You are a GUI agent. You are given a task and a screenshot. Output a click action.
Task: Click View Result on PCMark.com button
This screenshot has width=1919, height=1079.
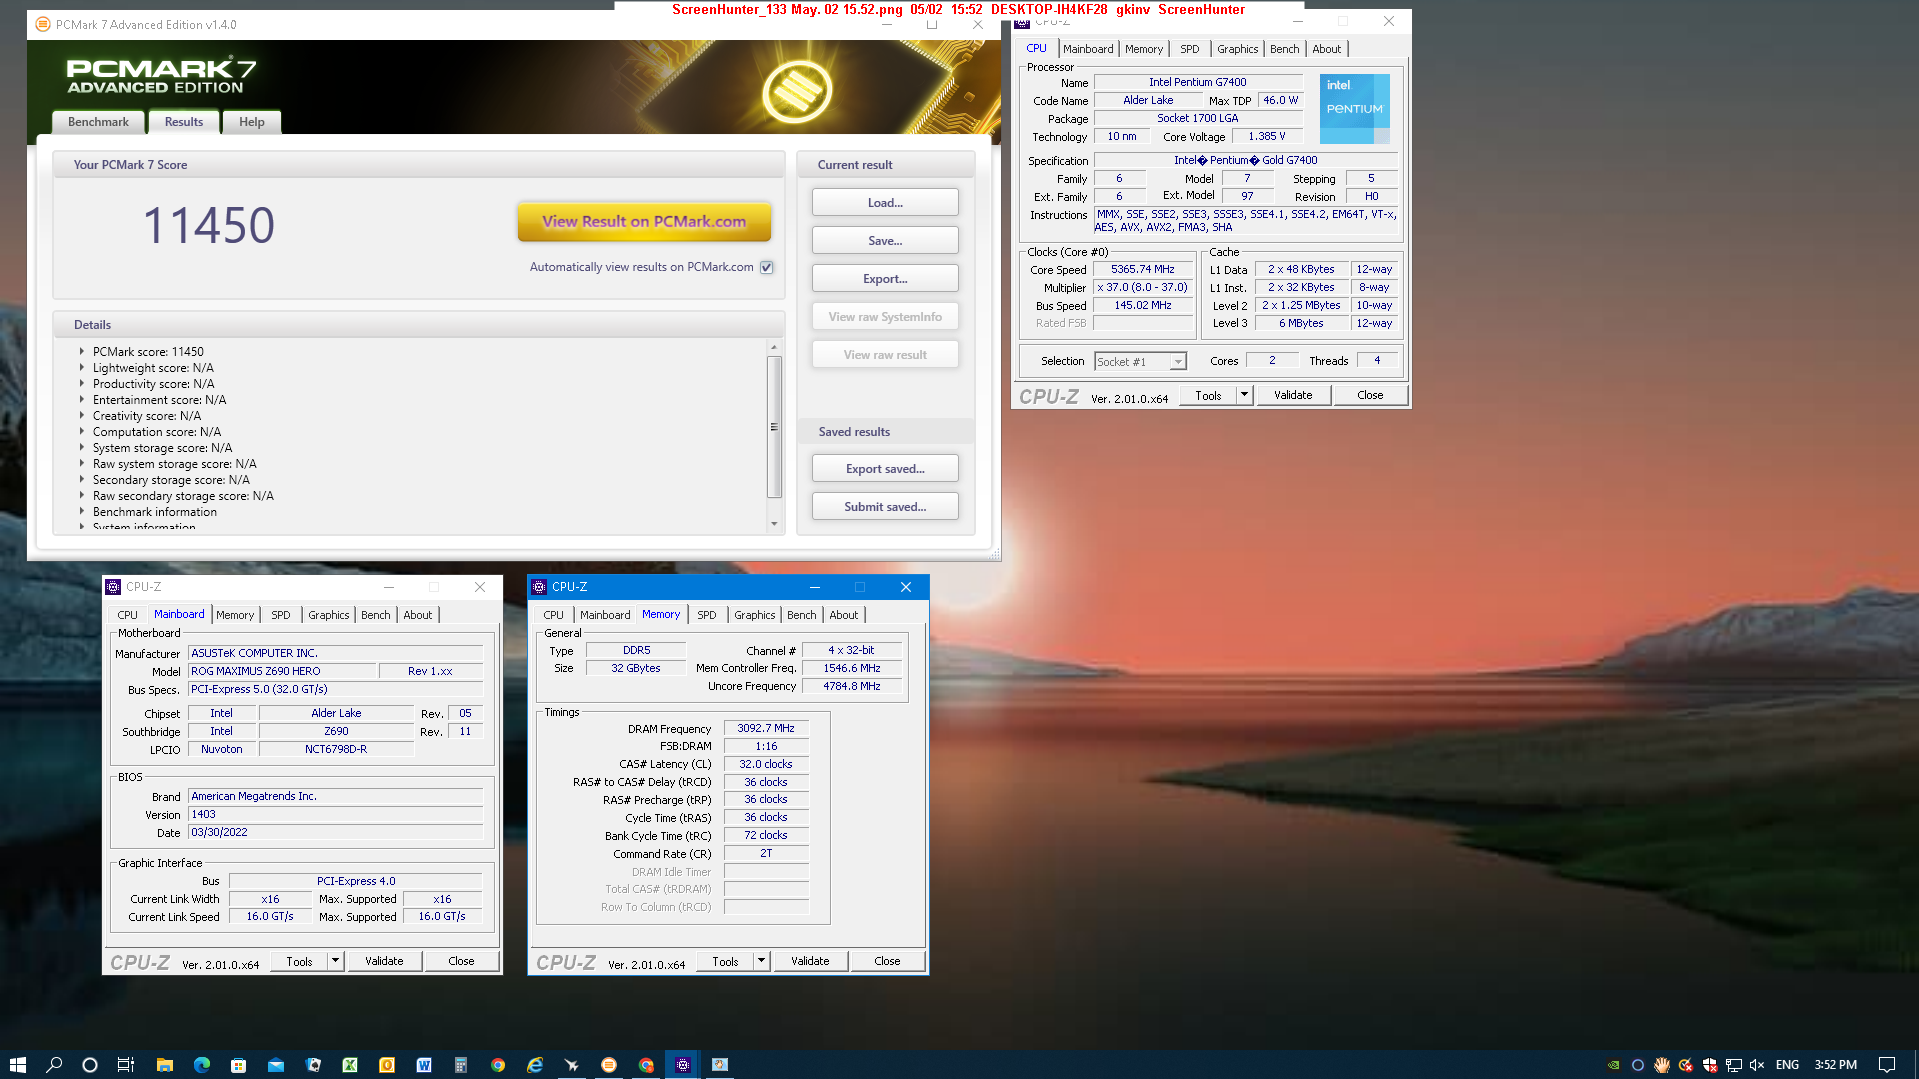pos(644,222)
